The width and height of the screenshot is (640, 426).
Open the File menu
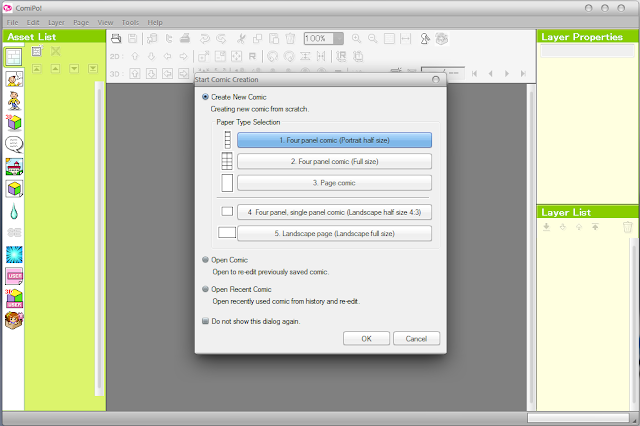pyautogui.click(x=12, y=22)
